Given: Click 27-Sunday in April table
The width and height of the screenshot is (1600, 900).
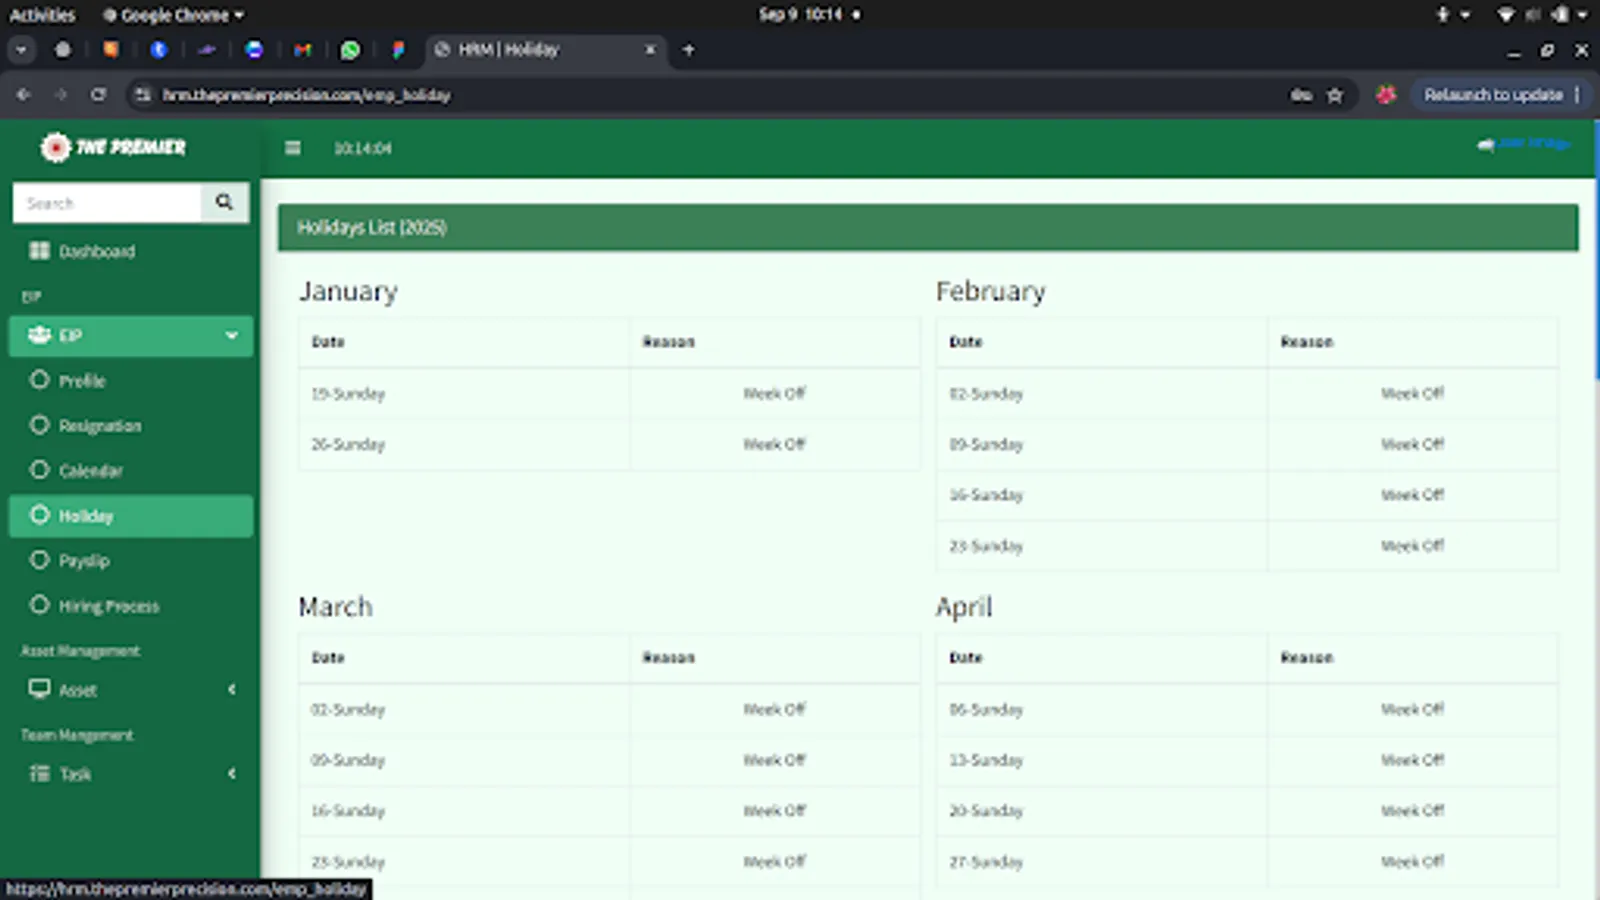Looking at the screenshot, I should click(986, 862).
